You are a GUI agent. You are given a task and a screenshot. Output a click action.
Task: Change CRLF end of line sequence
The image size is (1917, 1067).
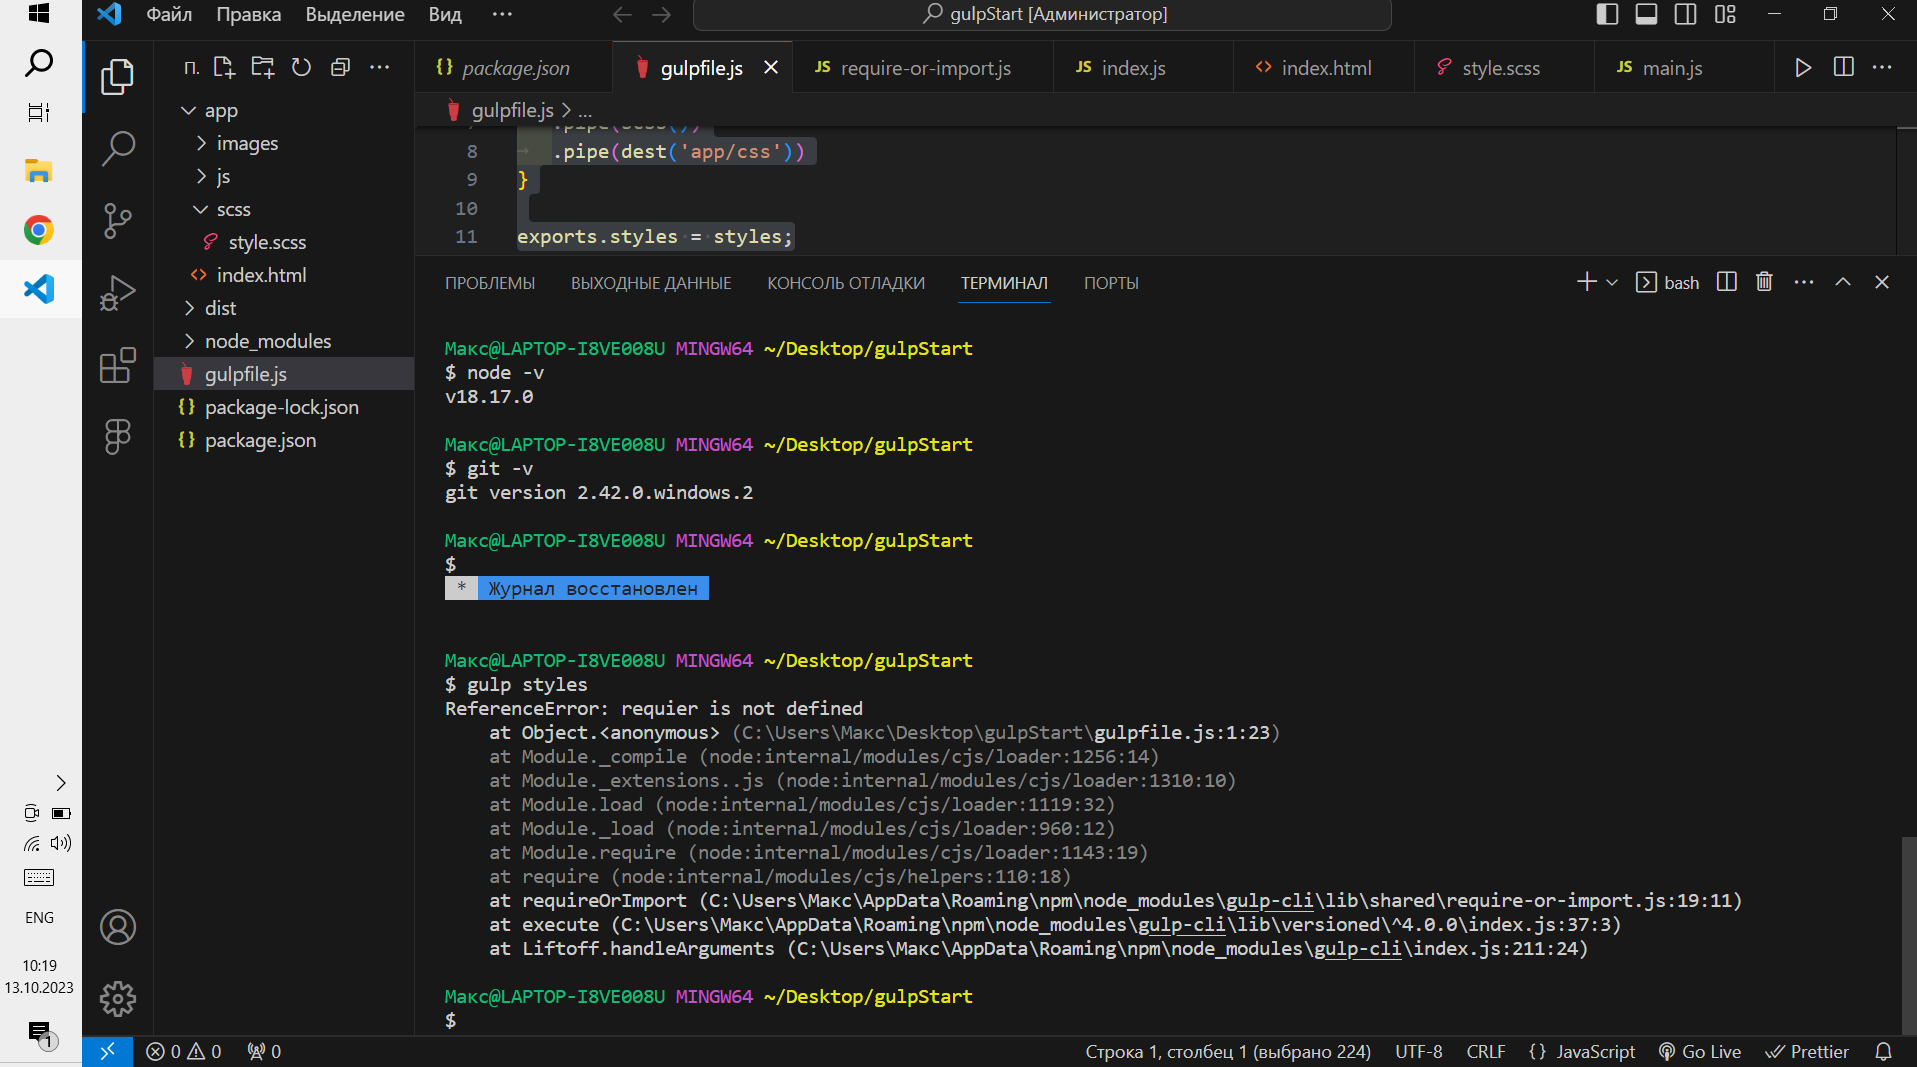(1485, 1051)
